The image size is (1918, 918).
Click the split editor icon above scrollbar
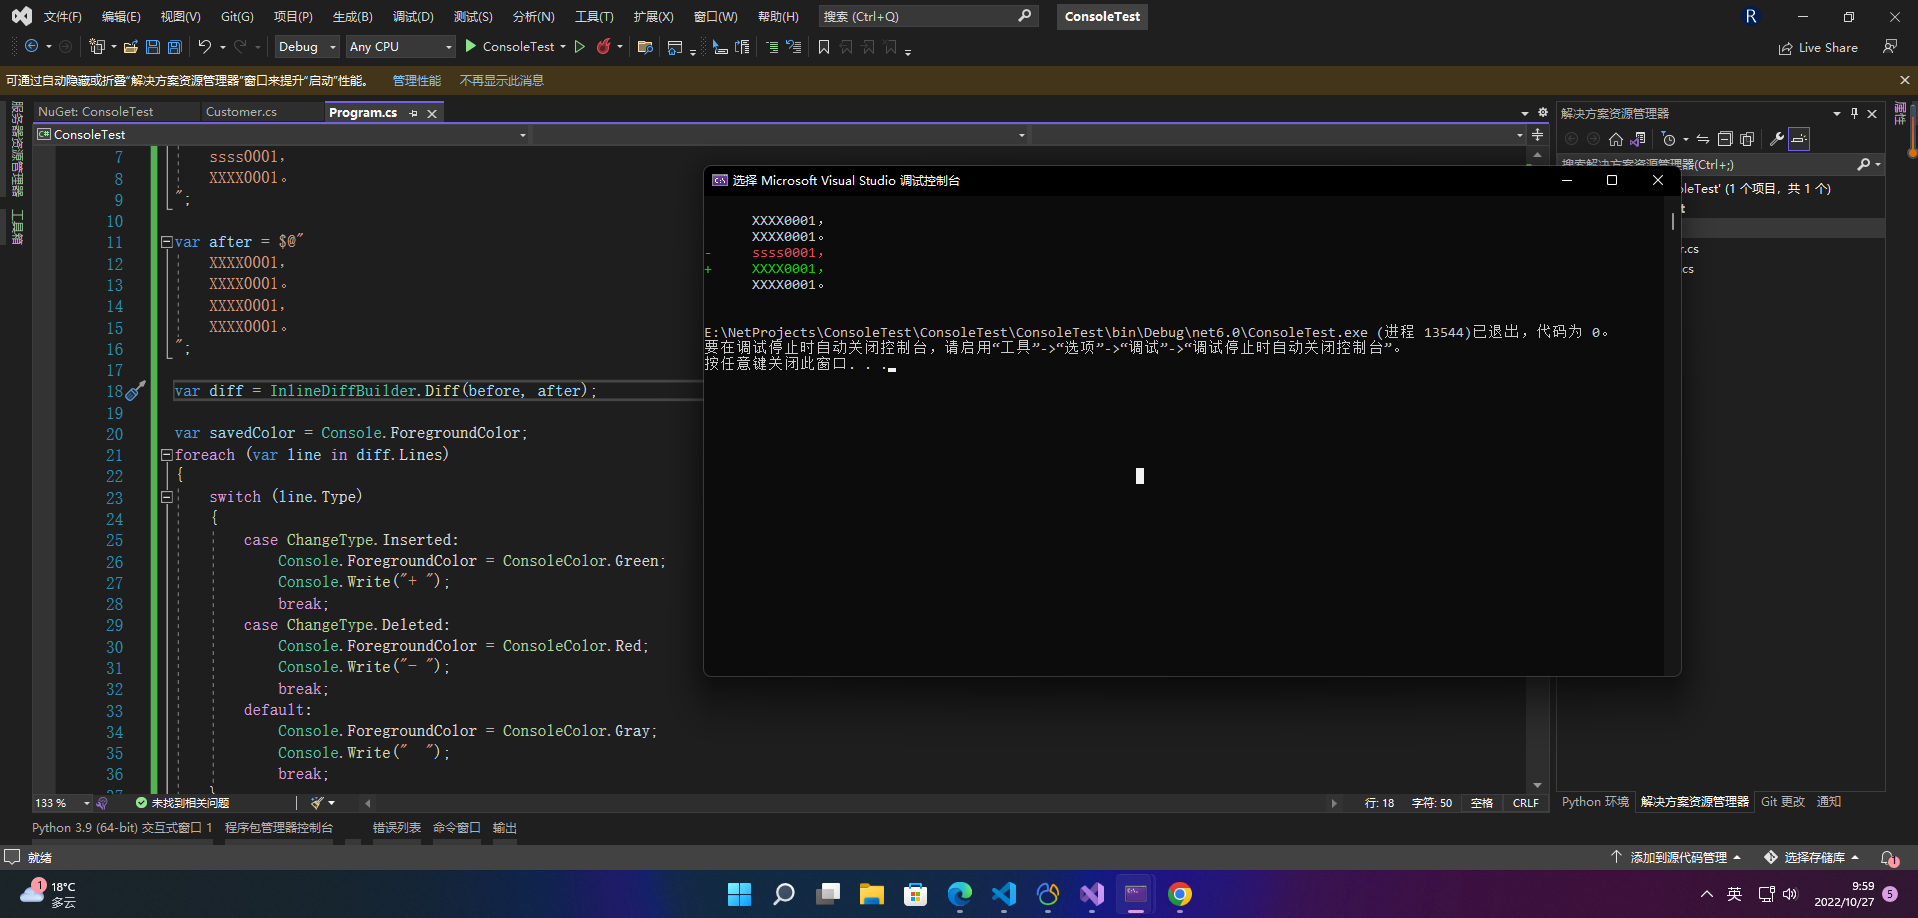[x=1537, y=134]
